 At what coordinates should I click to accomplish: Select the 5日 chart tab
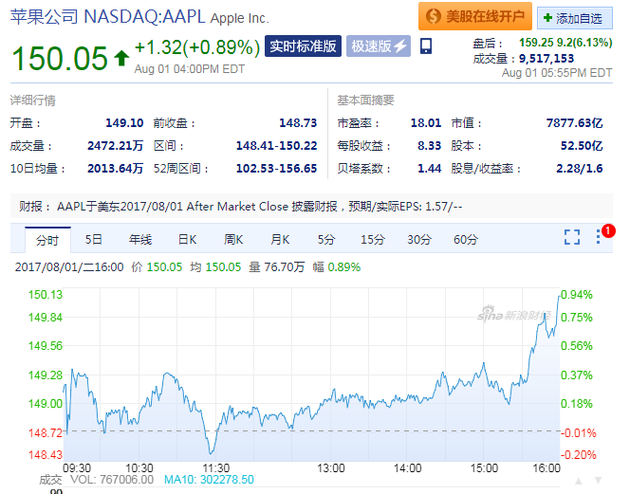(93, 240)
